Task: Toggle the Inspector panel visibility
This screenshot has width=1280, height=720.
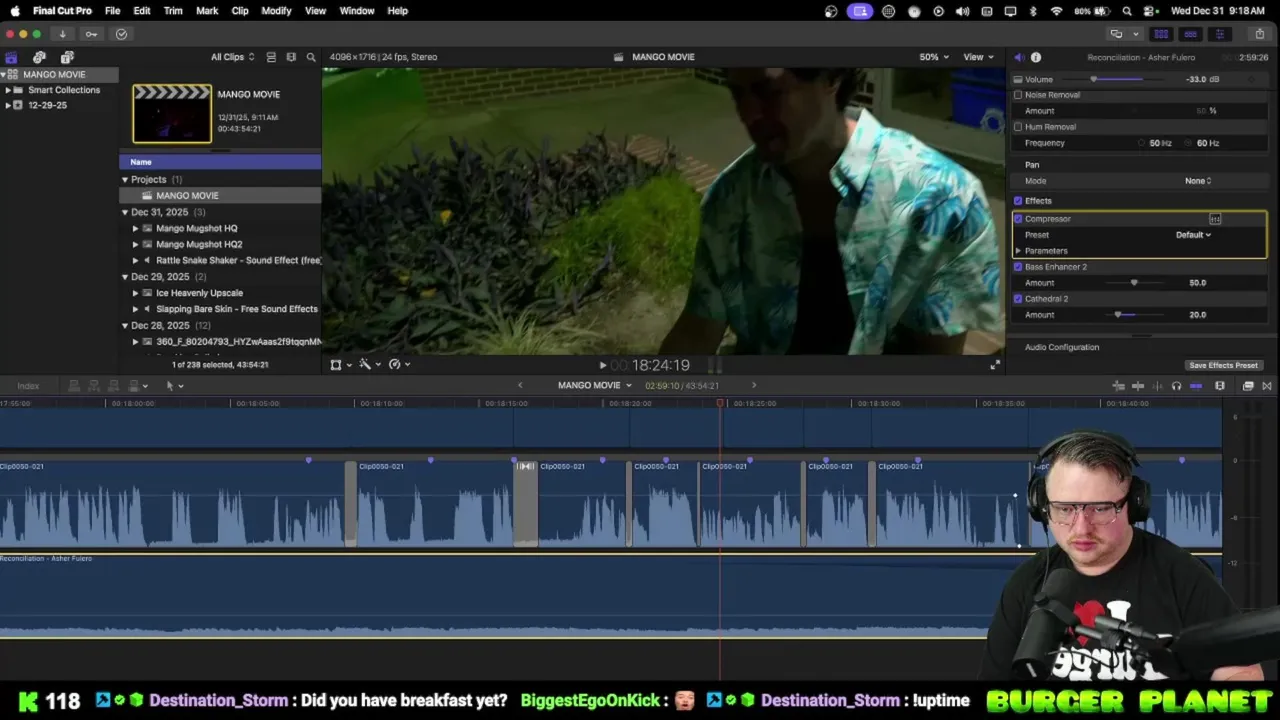Action: coord(1219,34)
